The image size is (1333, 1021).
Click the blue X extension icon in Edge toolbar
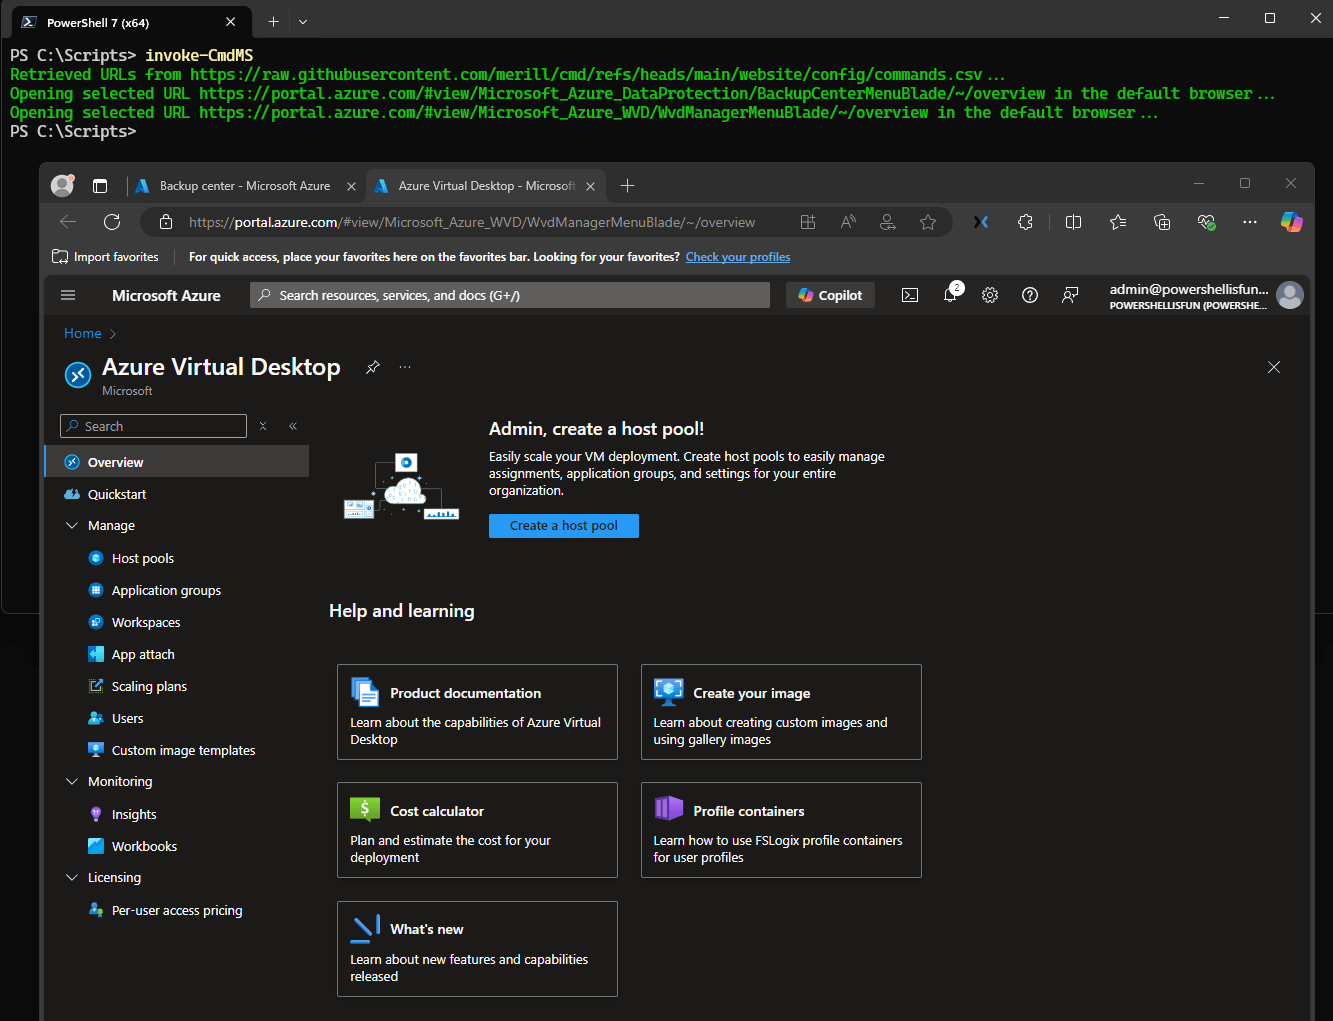981,222
